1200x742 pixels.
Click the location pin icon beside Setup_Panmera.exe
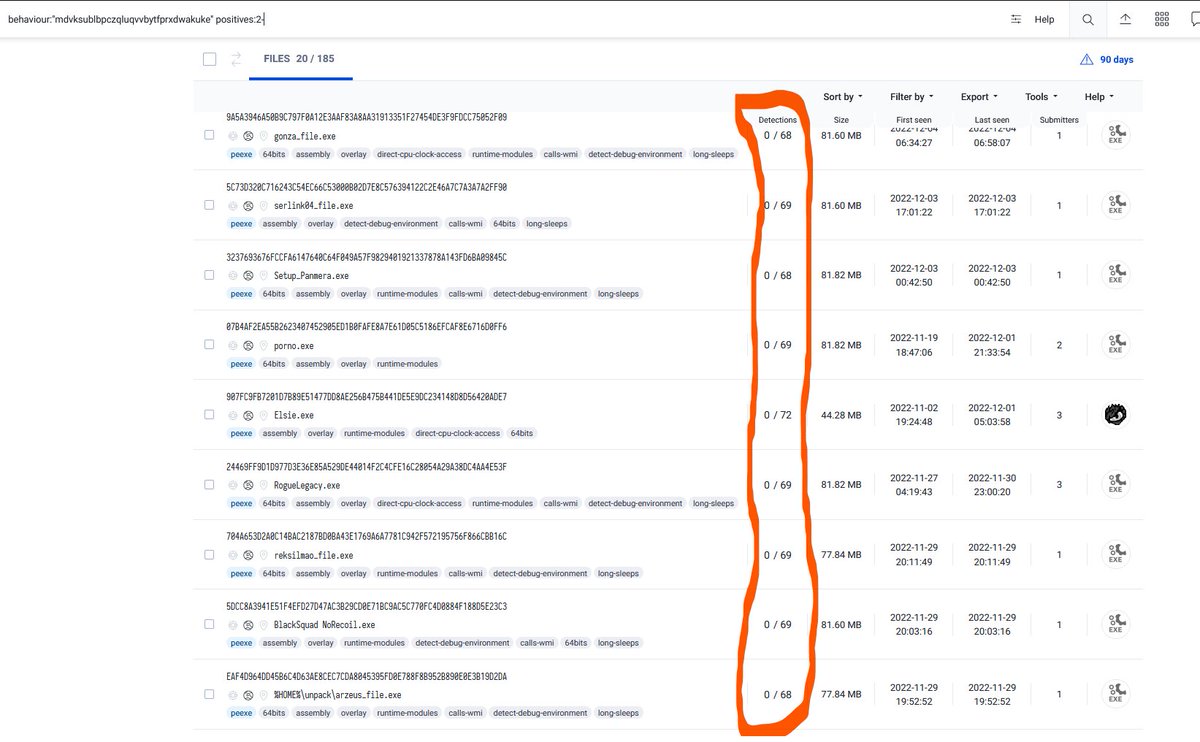pos(263,275)
